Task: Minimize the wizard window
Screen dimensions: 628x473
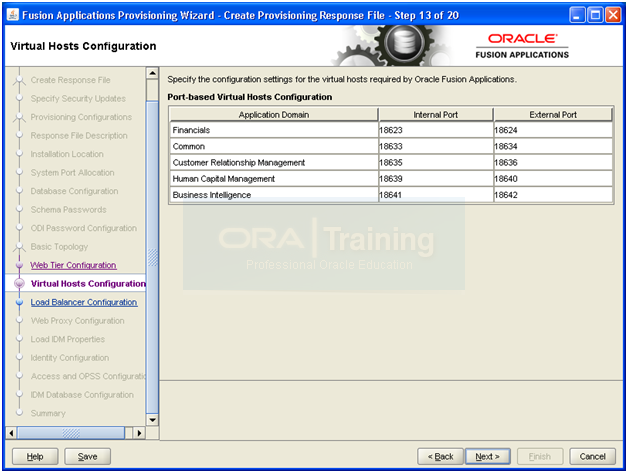Action: point(577,15)
